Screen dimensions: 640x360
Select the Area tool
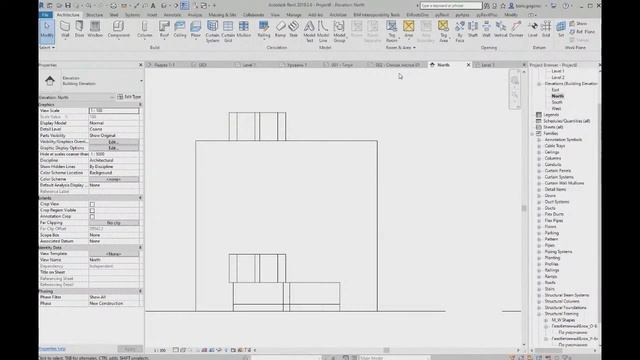tap(409, 30)
